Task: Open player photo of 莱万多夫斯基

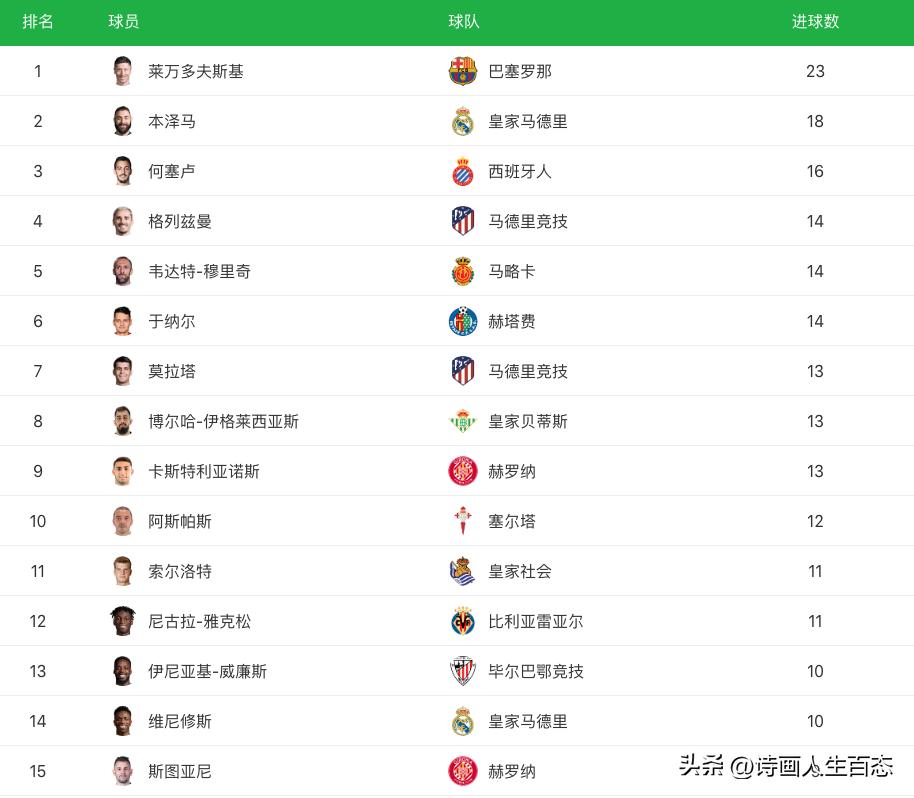Action: (123, 71)
